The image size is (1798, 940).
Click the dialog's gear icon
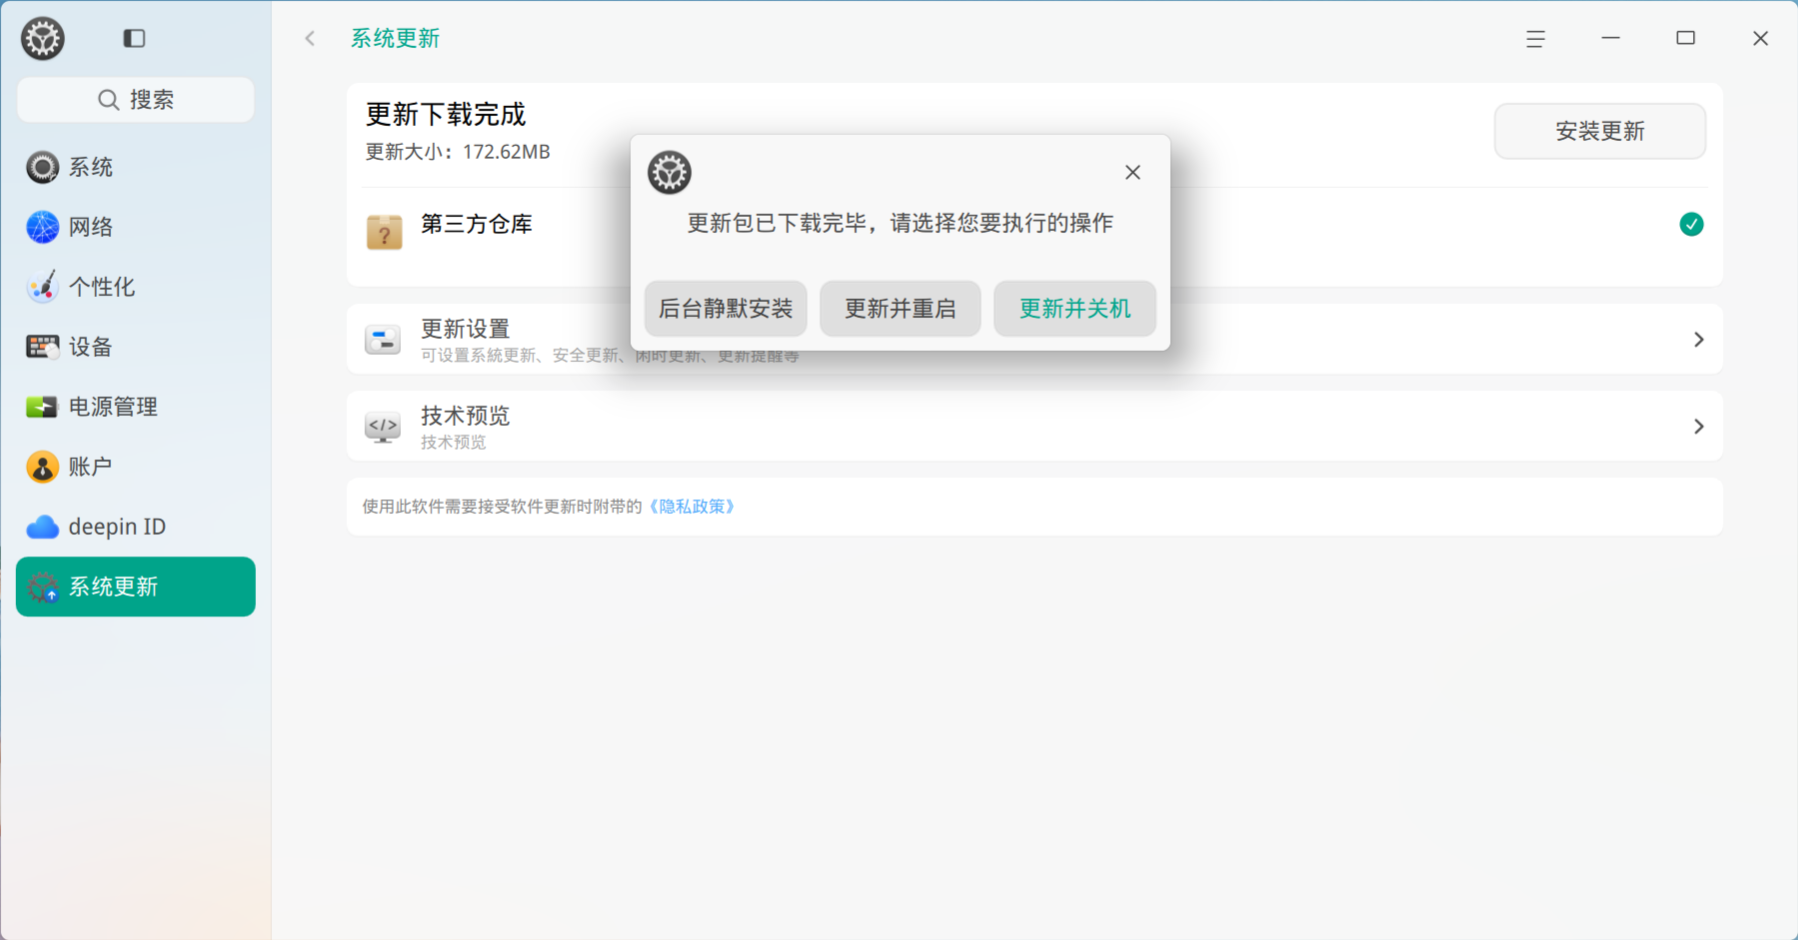669,172
